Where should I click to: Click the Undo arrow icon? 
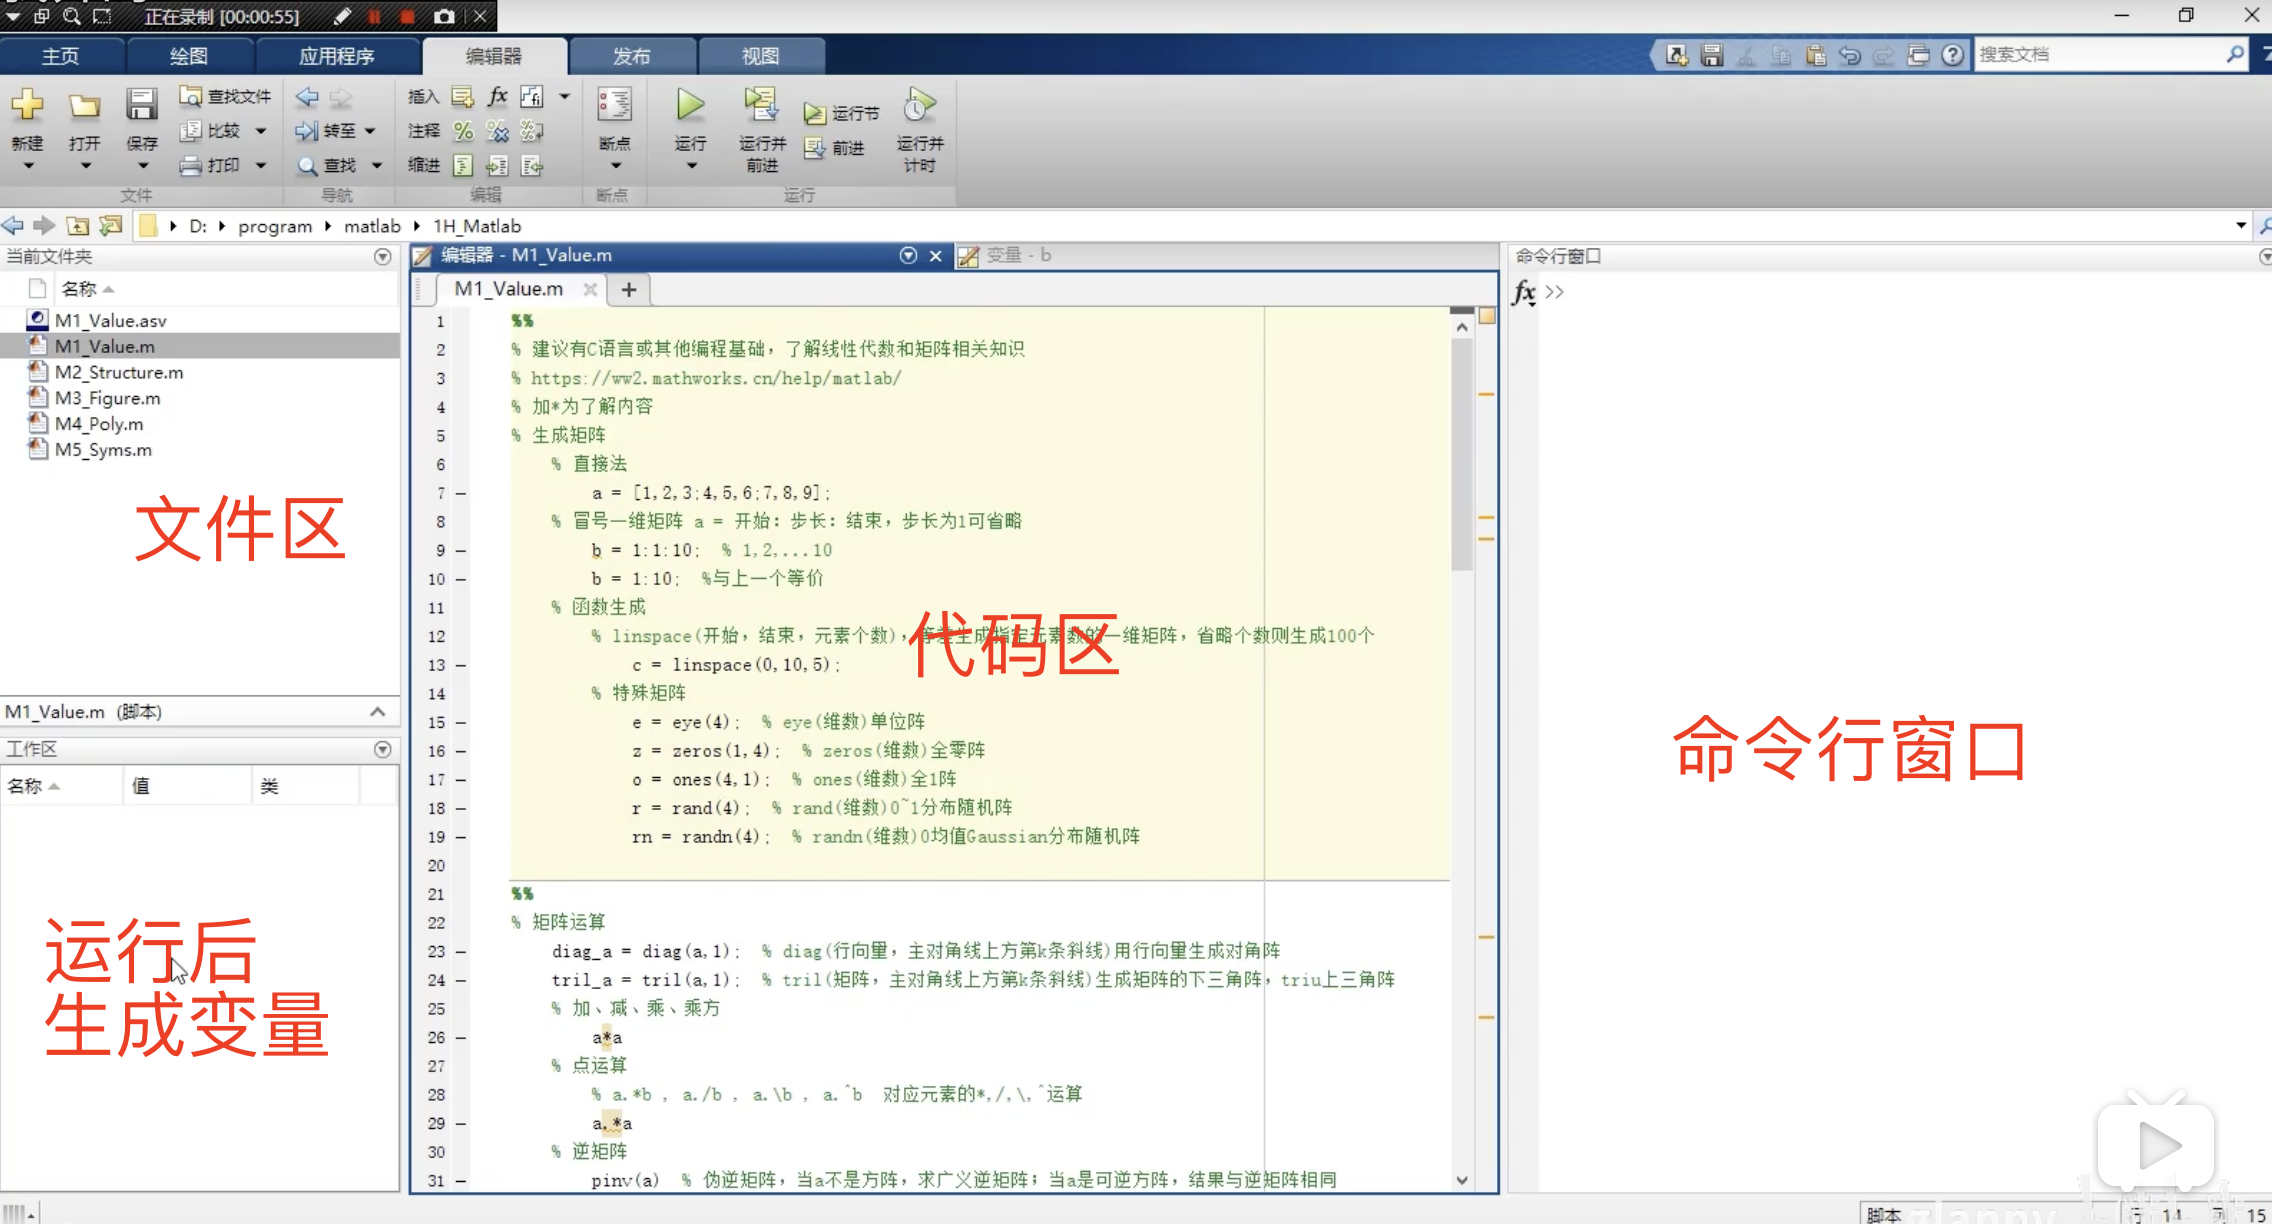(x=1849, y=54)
